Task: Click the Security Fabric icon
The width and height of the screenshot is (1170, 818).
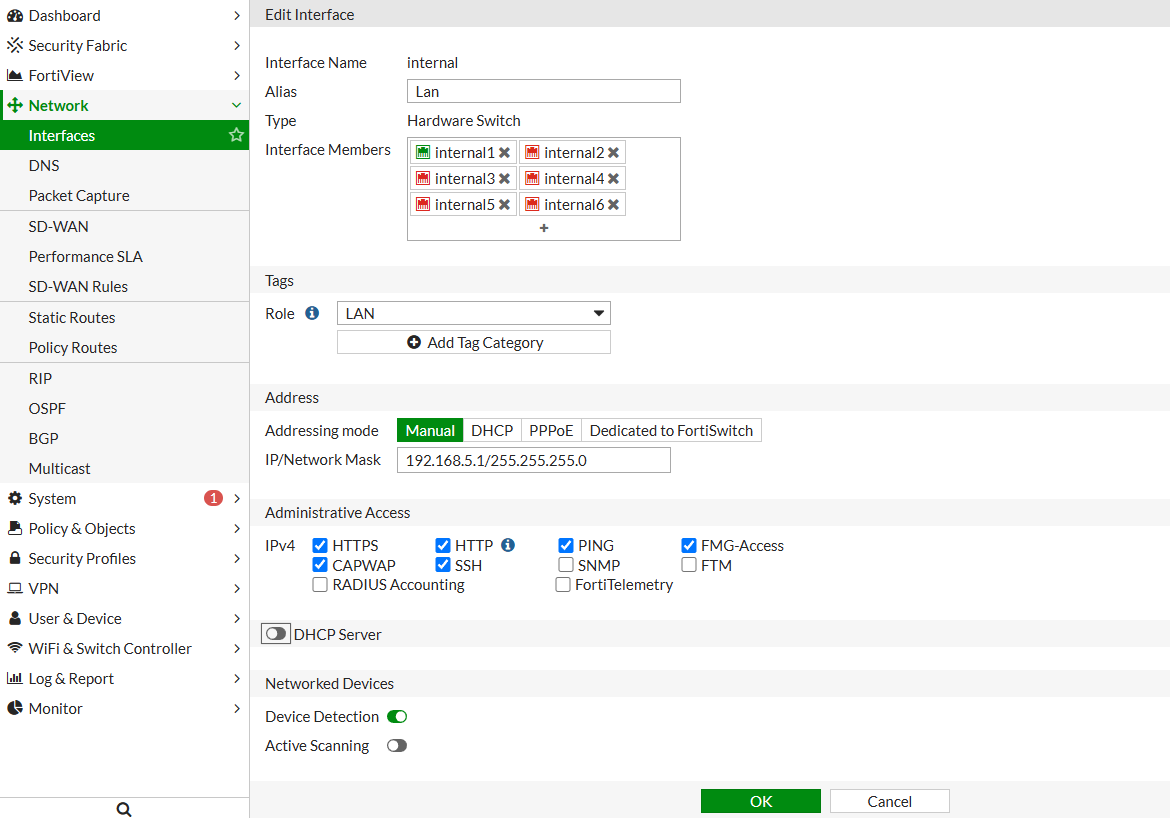Action: click(x=15, y=46)
